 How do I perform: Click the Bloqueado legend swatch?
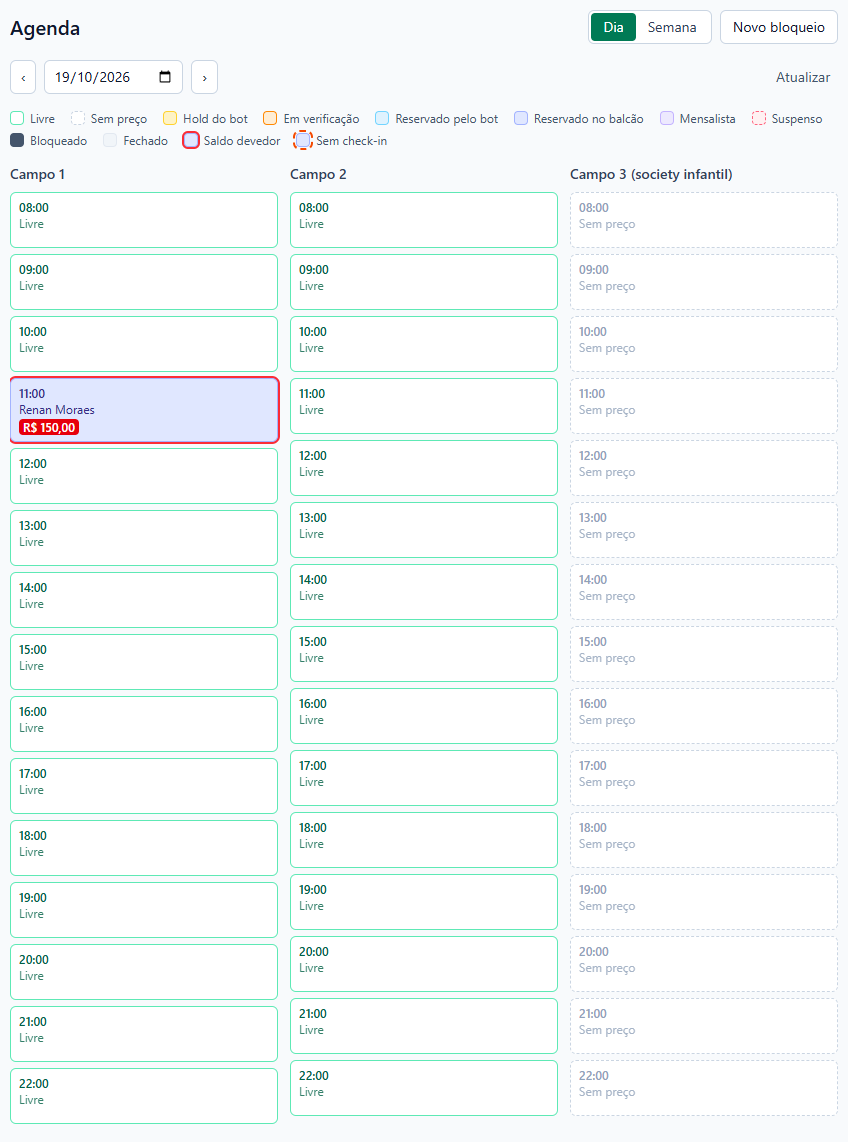pos(17,141)
